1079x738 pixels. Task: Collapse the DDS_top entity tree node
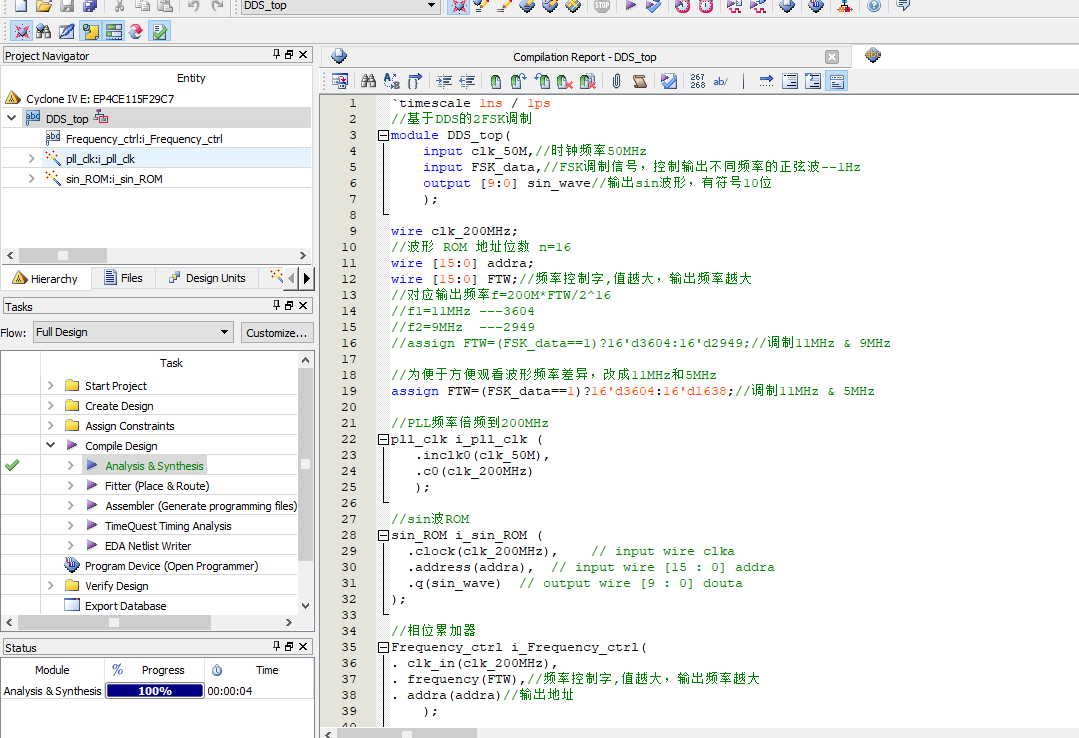pos(12,118)
